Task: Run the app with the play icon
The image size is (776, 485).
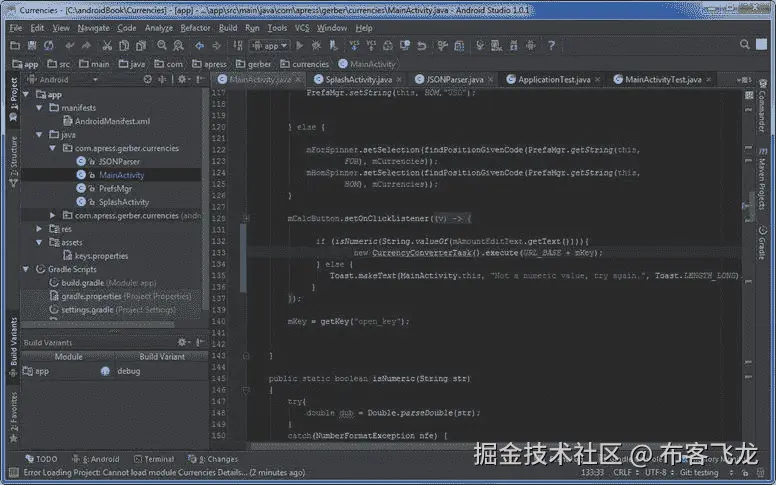Action: coord(299,46)
